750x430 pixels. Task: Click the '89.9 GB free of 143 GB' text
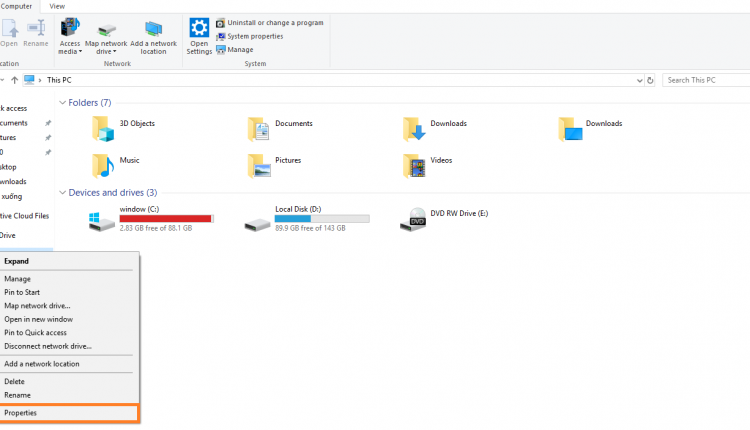pyautogui.click(x=310, y=229)
